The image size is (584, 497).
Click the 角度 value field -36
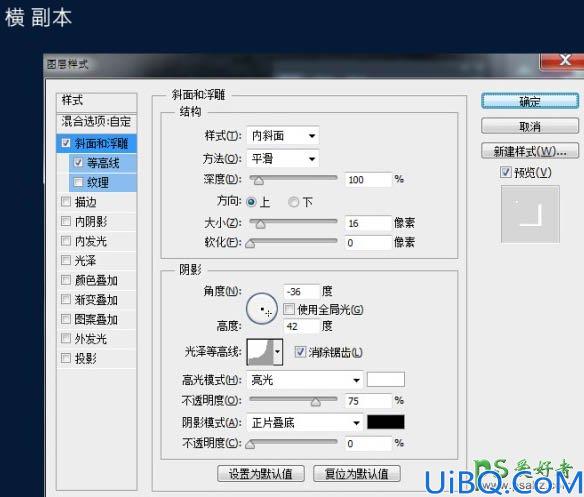(301, 291)
